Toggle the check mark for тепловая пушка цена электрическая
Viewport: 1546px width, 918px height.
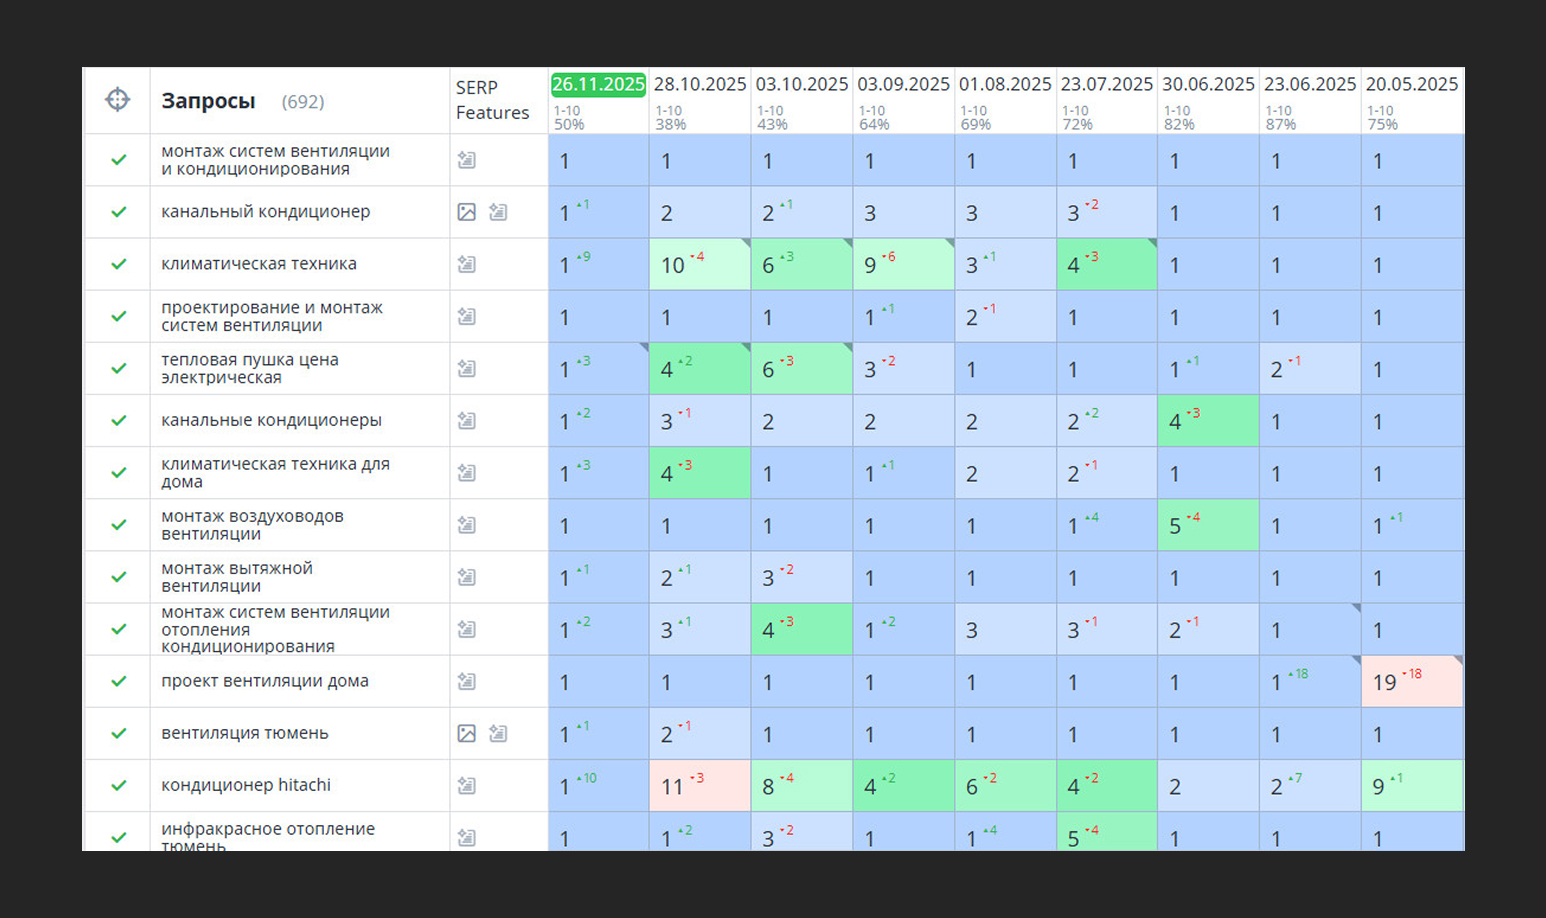(118, 368)
